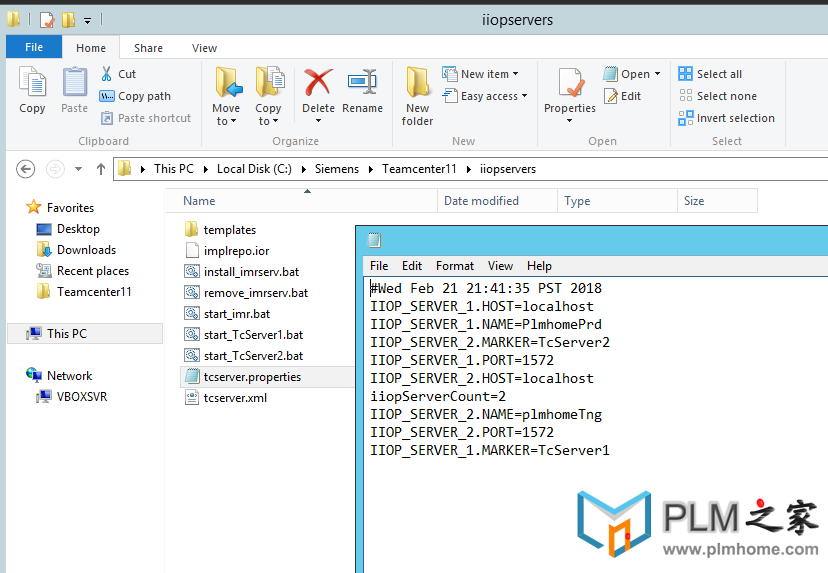Go to This PC in address bar
Viewport: 828px width, 573px height.
pyautogui.click(x=174, y=169)
